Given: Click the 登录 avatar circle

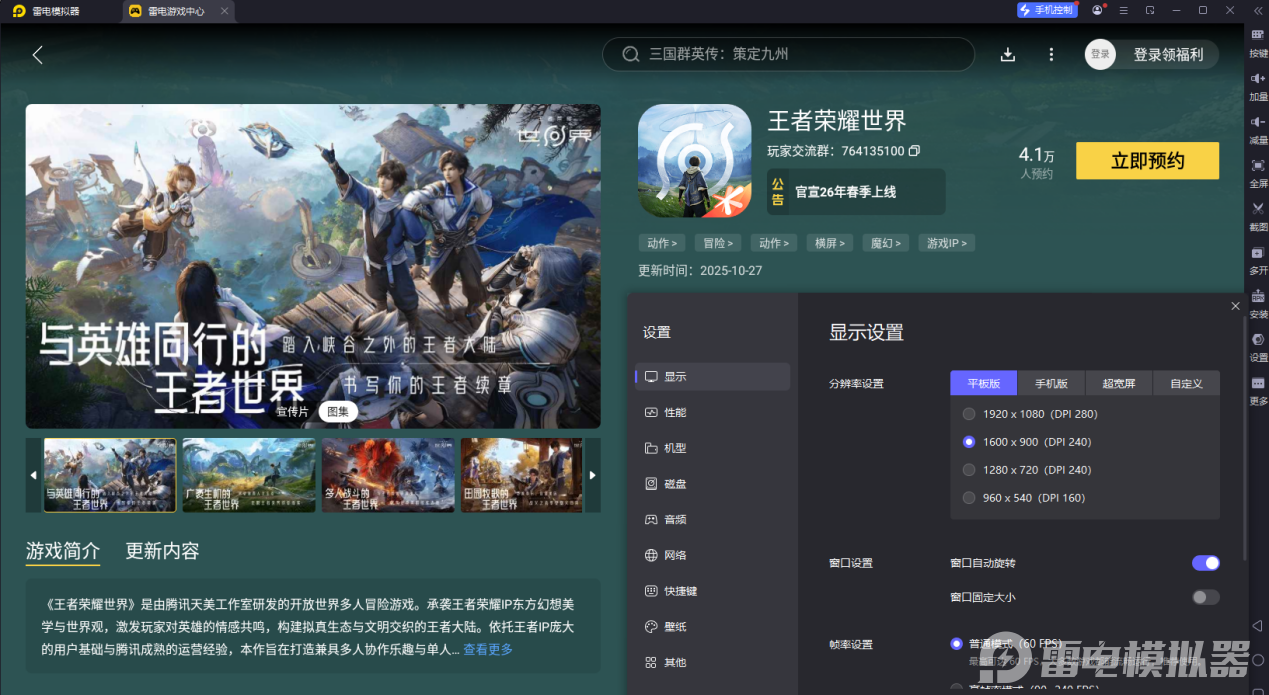Looking at the screenshot, I should (1100, 54).
